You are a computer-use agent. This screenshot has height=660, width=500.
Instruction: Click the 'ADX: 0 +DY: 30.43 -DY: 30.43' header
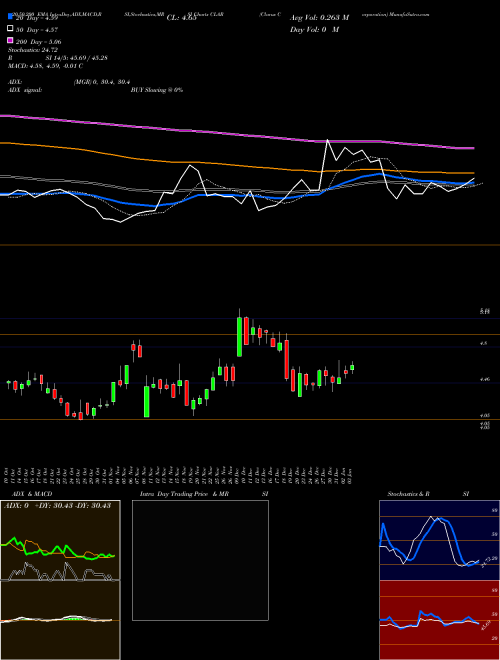click(58, 505)
